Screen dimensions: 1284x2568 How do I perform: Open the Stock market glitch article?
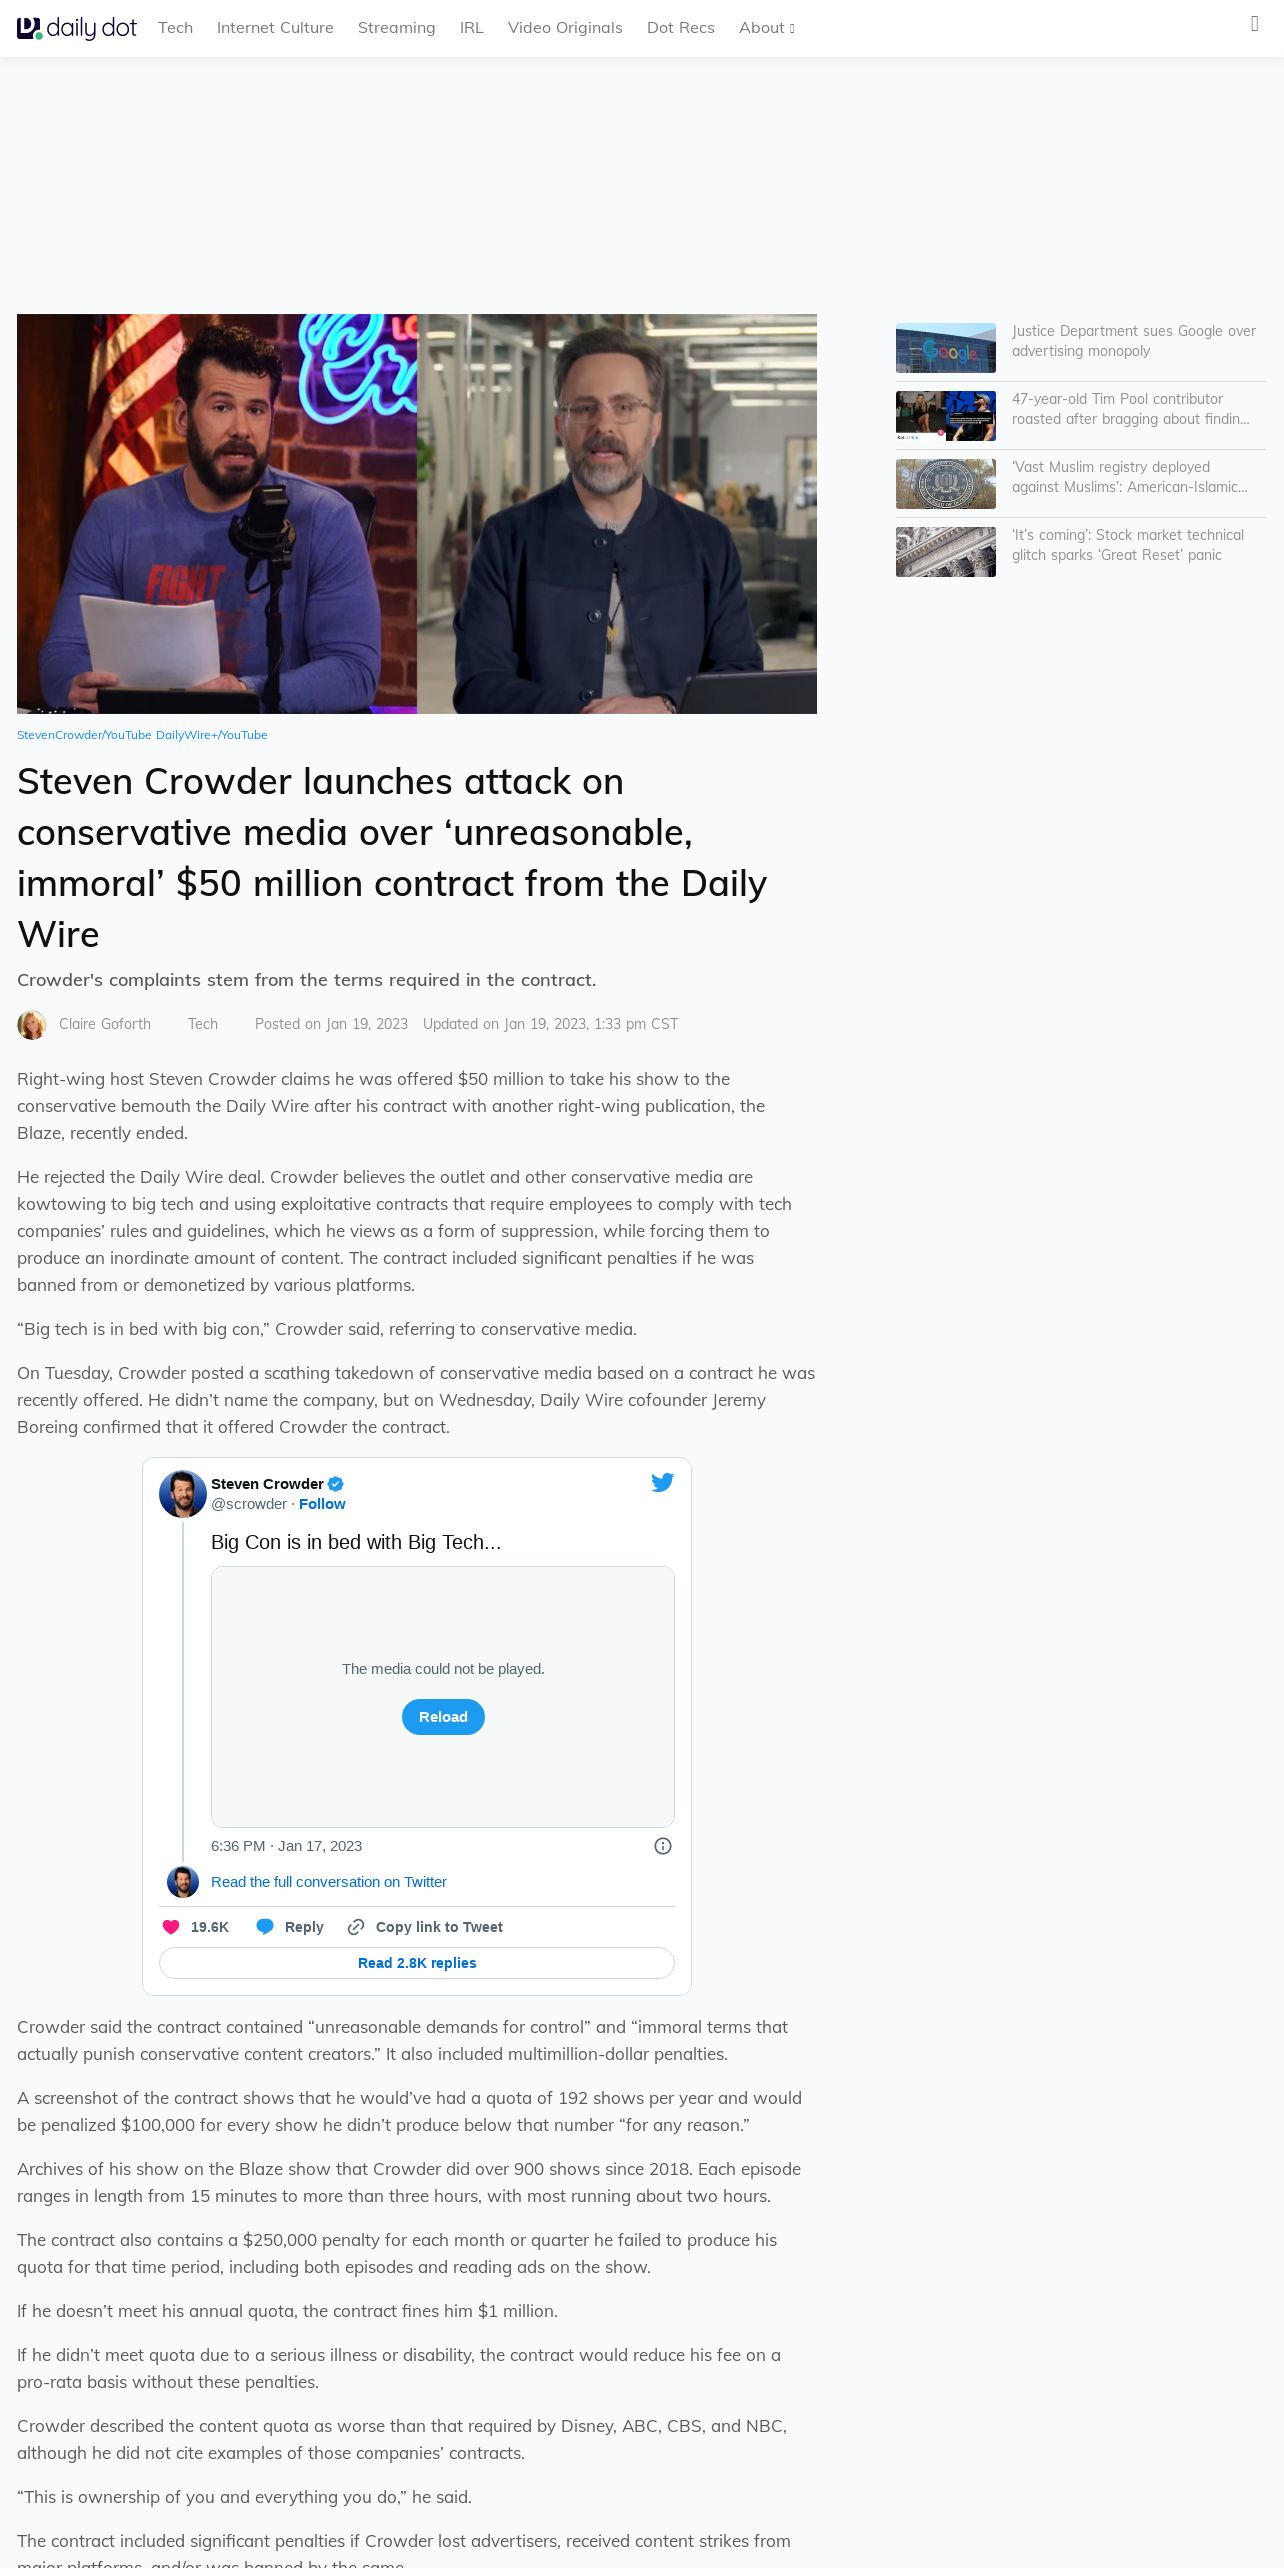(1128, 545)
